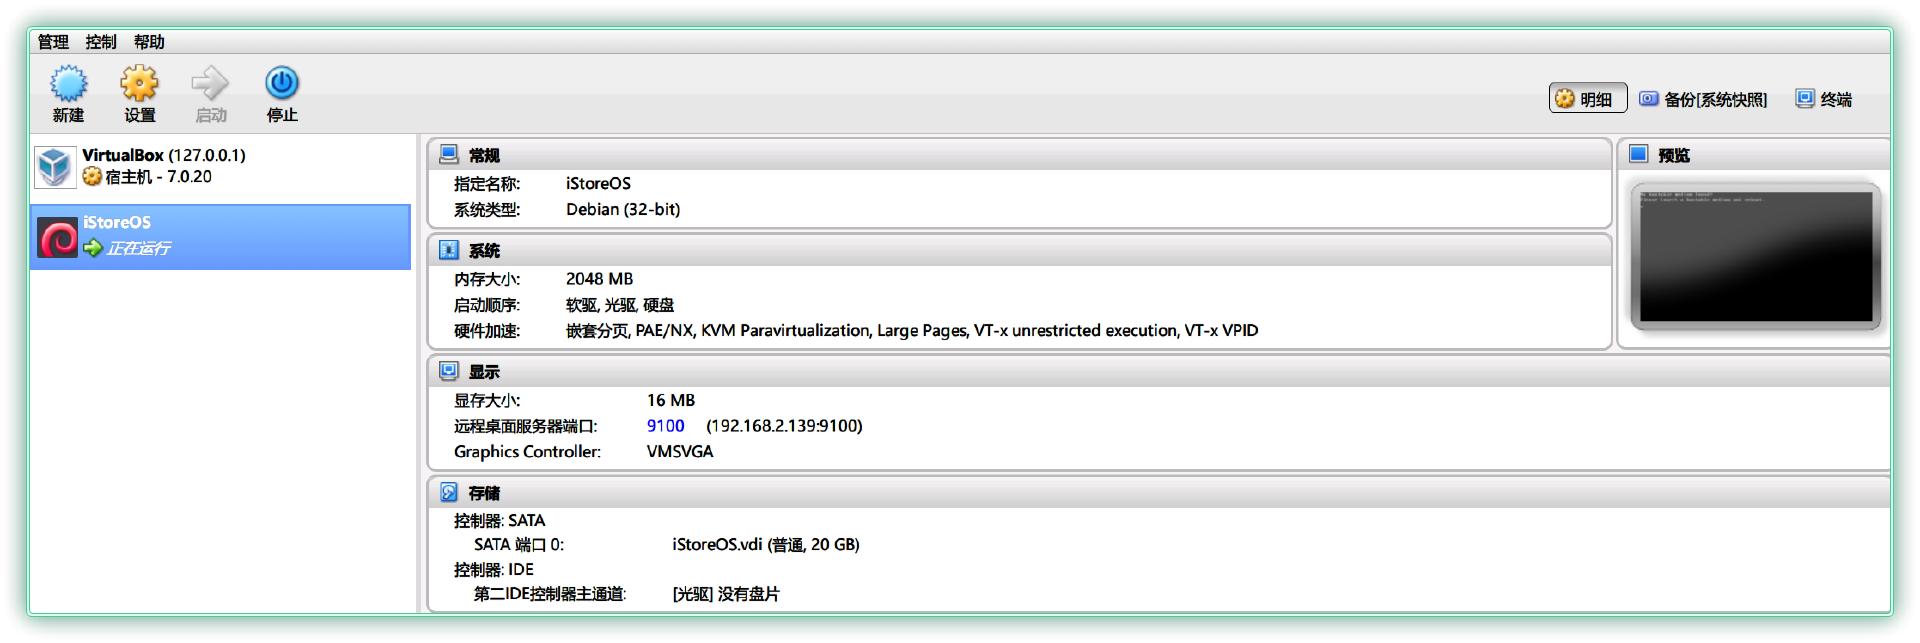Click iStoreOS.vdi (普通, 20 GB) entry
The image size is (1920, 643).
[x=766, y=544]
